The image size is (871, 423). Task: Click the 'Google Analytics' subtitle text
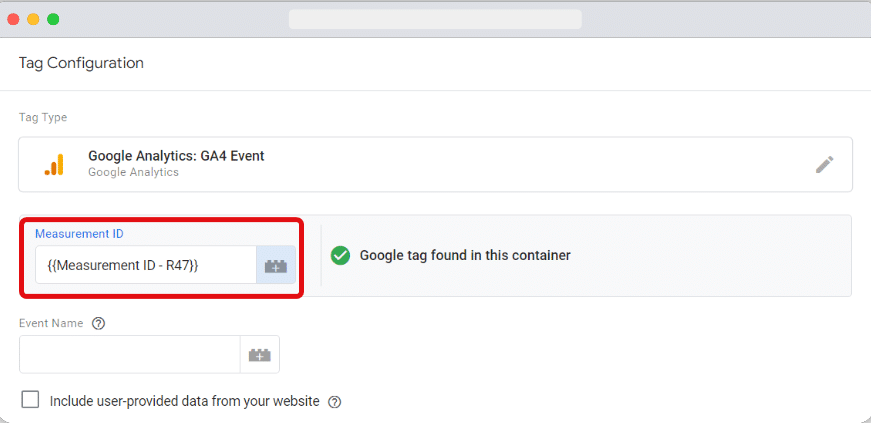(x=133, y=172)
